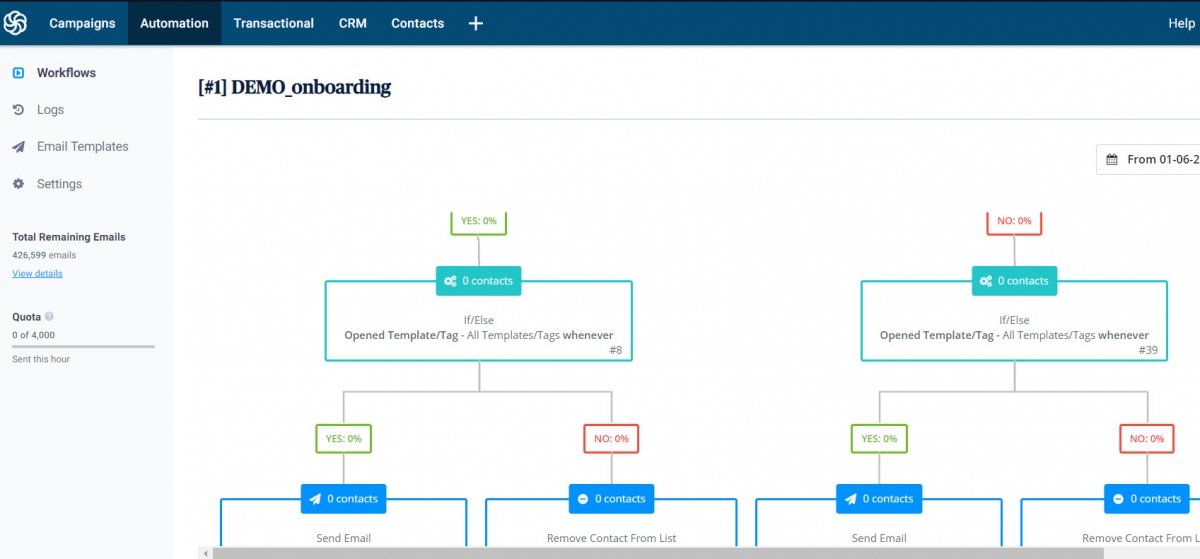Click the Workflows play icon in sidebar

click(x=18, y=73)
